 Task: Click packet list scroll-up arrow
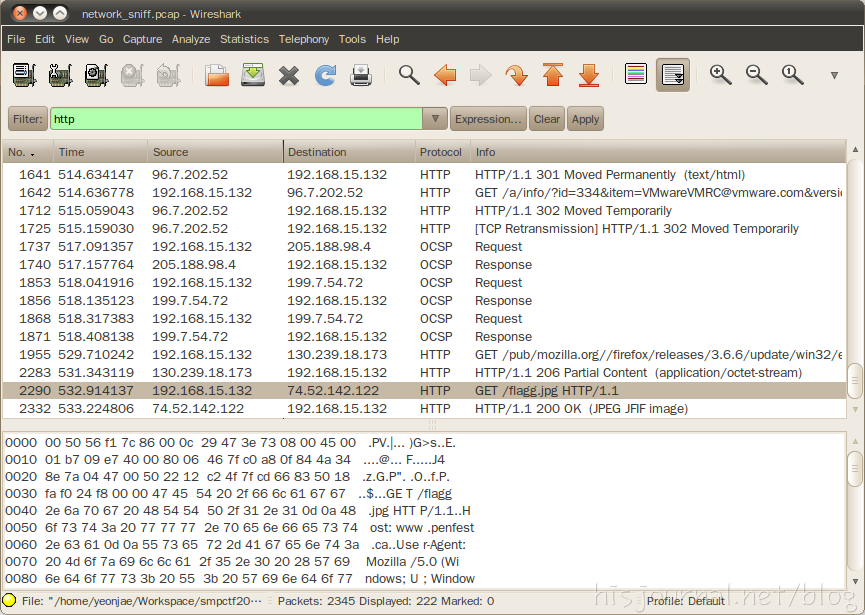tap(855, 149)
